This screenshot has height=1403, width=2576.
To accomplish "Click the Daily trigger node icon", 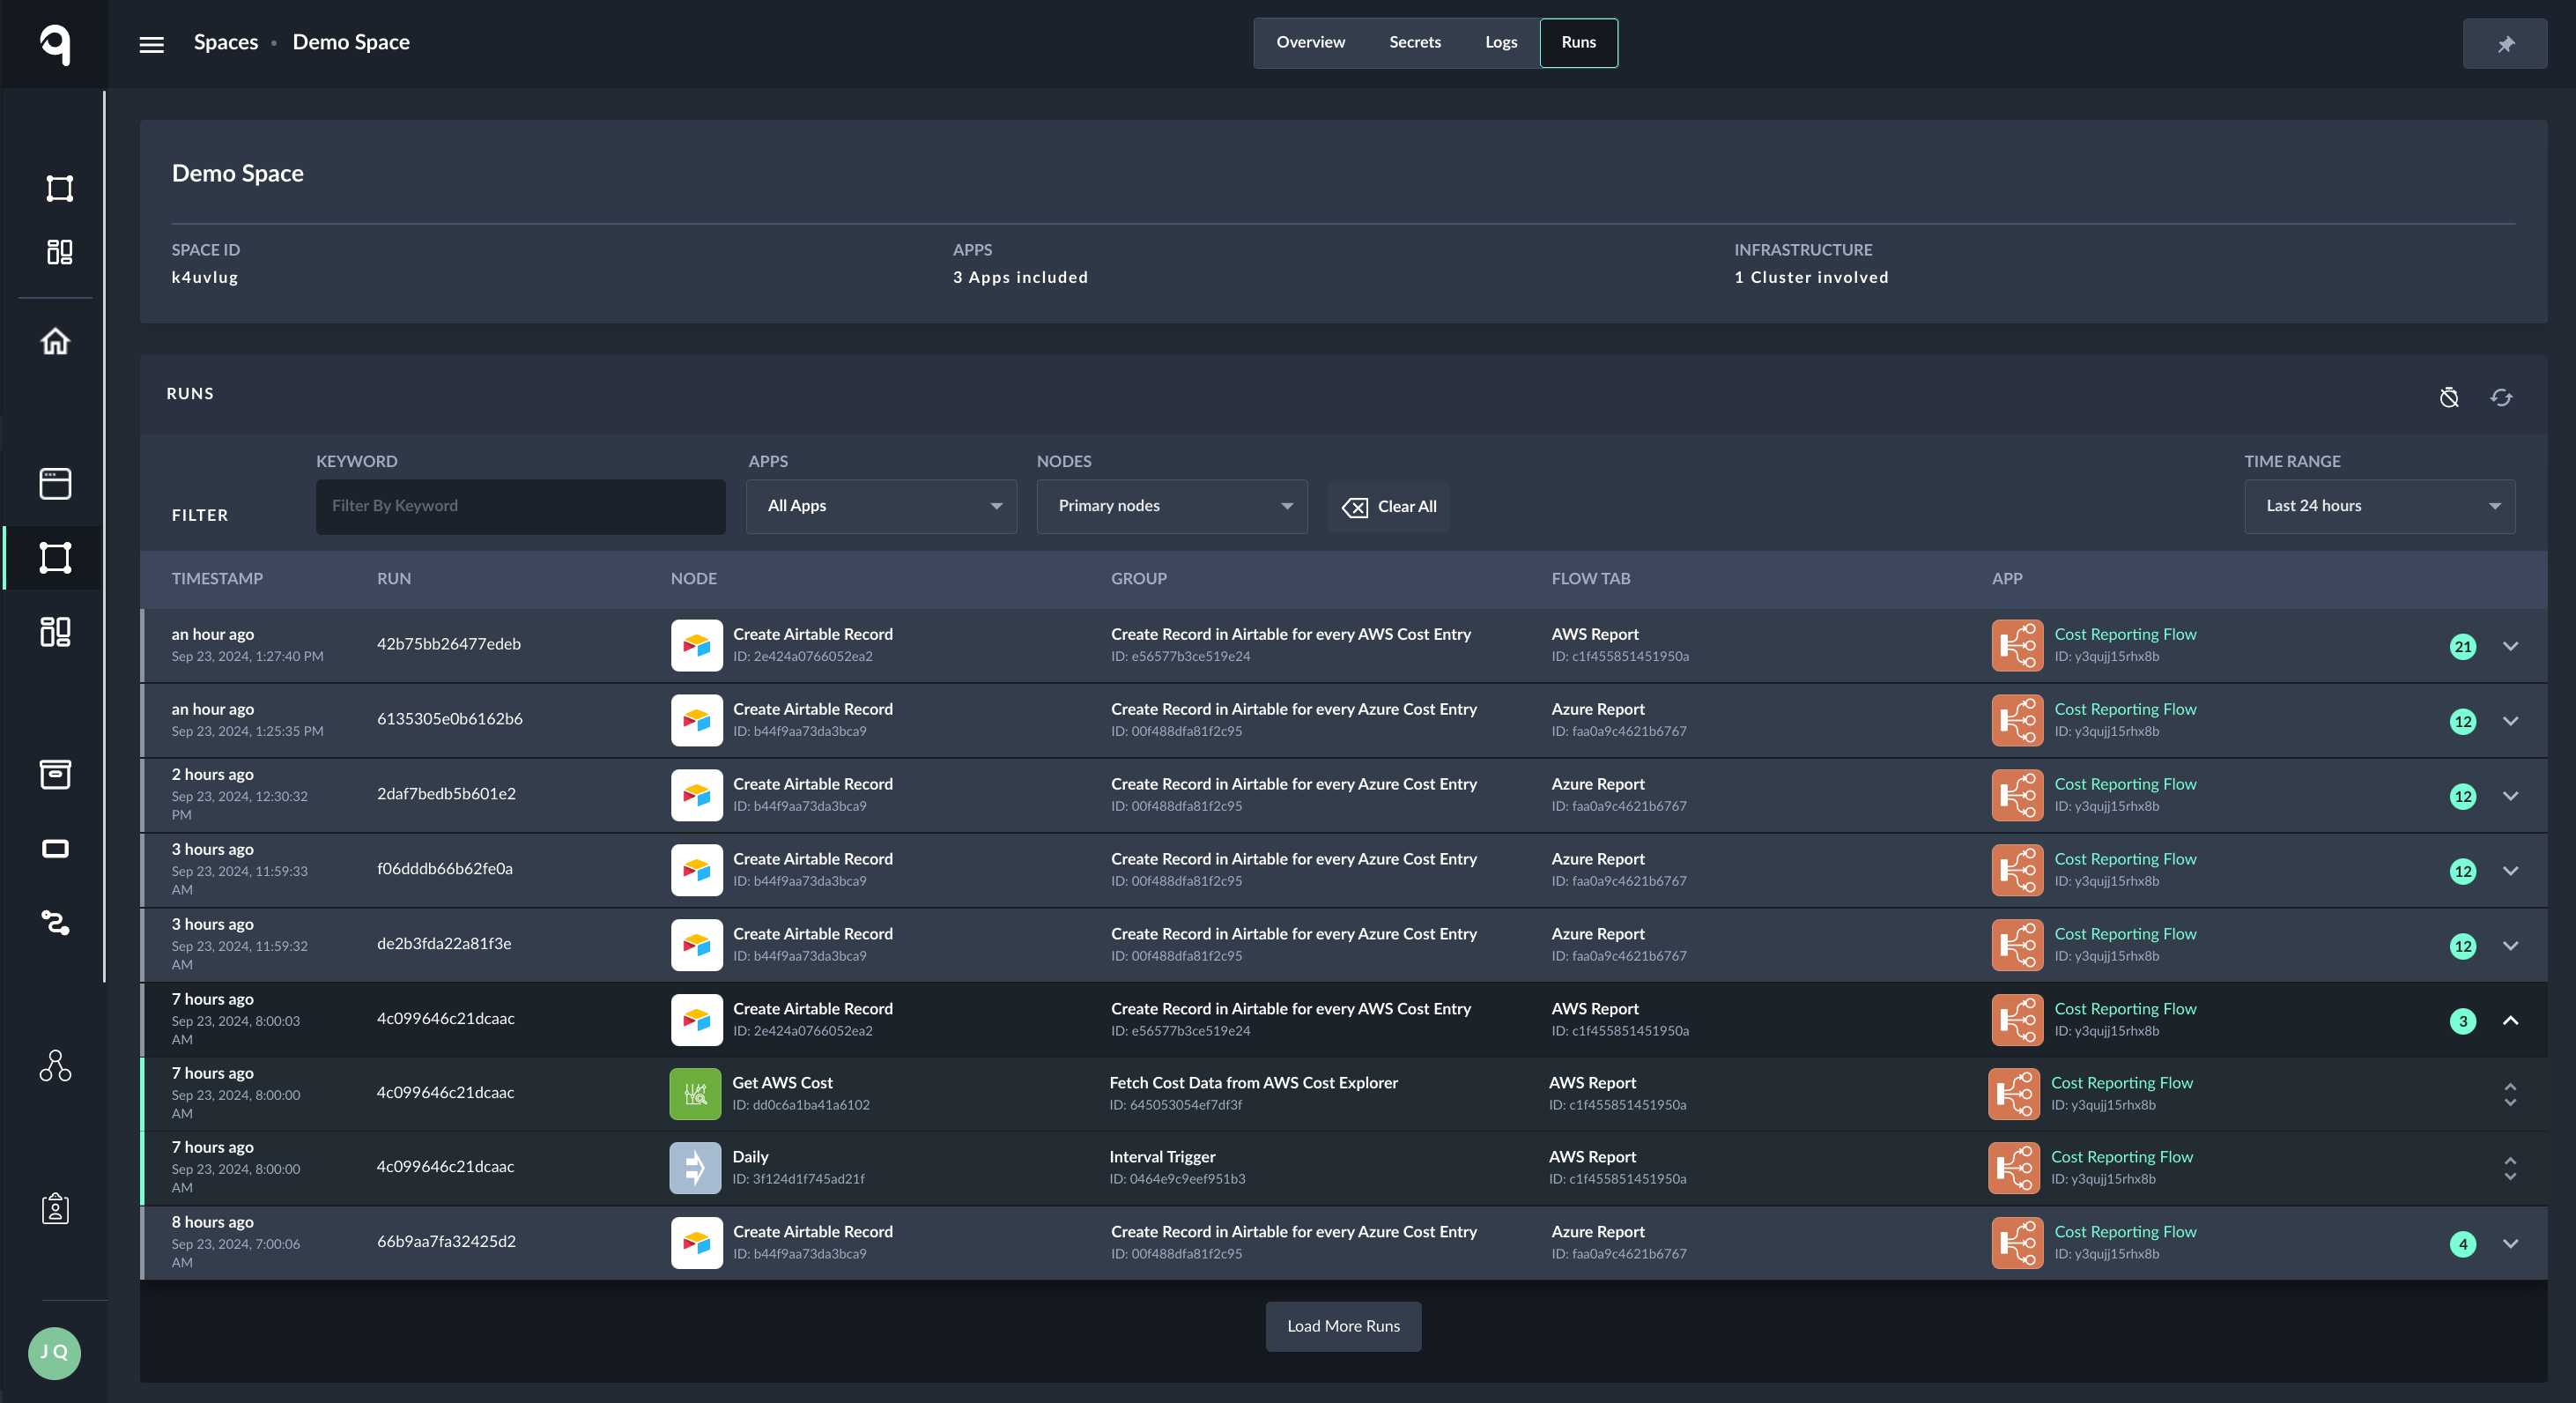I will pyautogui.click(x=695, y=1167).
